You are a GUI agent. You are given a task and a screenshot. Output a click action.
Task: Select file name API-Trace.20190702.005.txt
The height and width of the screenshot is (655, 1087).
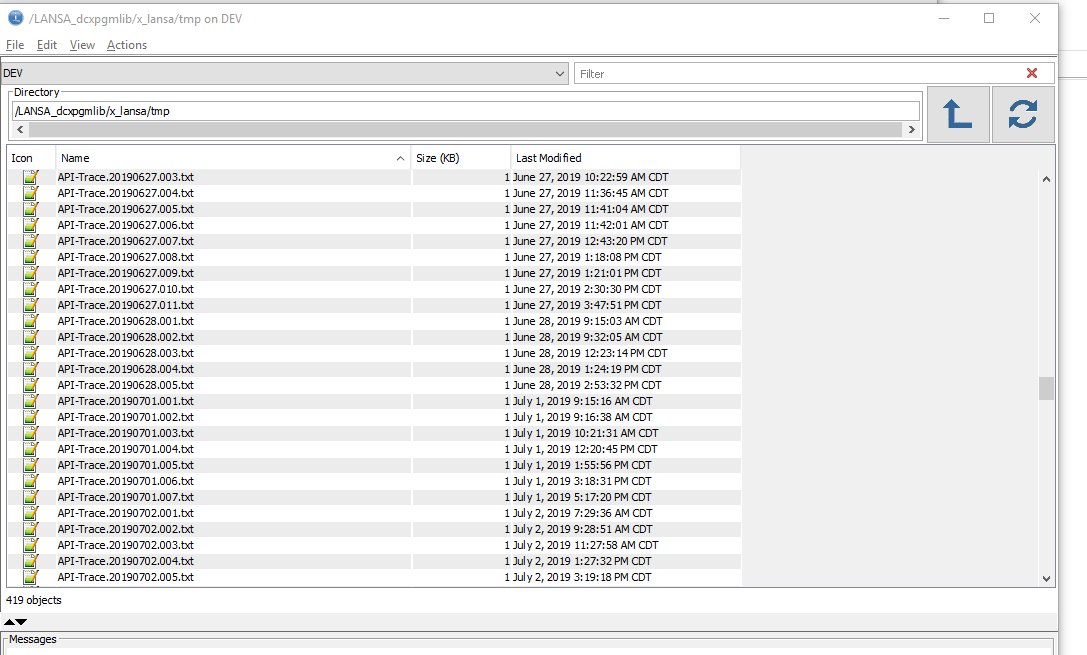pyautogui.click(x=125, y=577)
